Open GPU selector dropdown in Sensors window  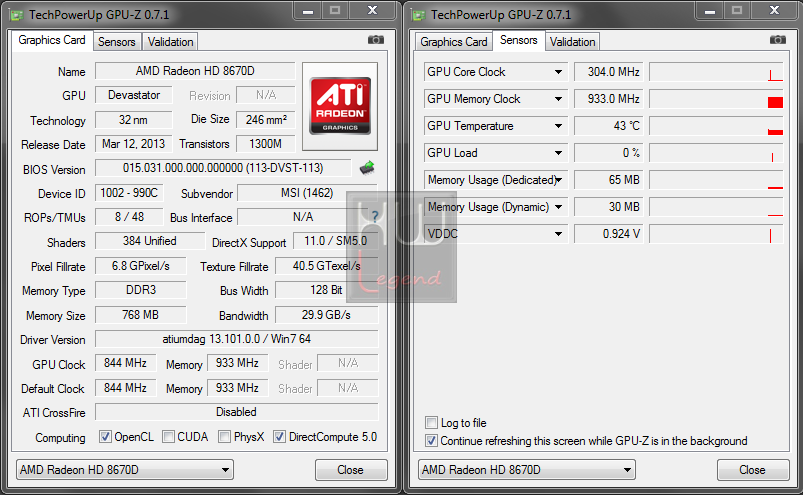[526, 469]
